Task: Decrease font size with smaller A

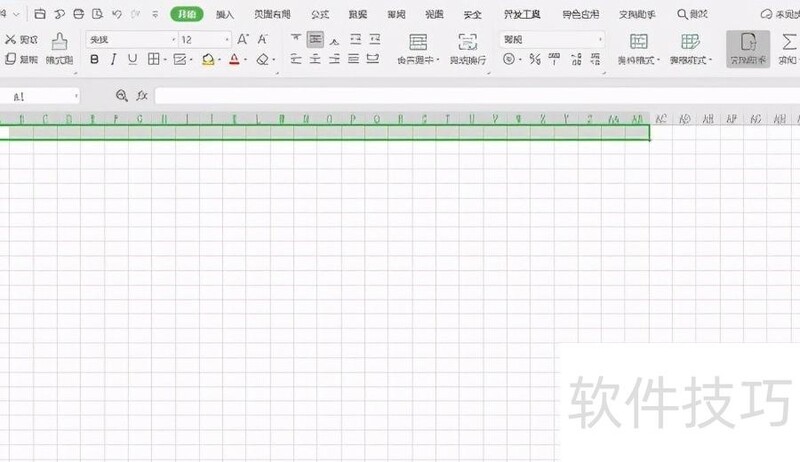Action: [262, 39]
